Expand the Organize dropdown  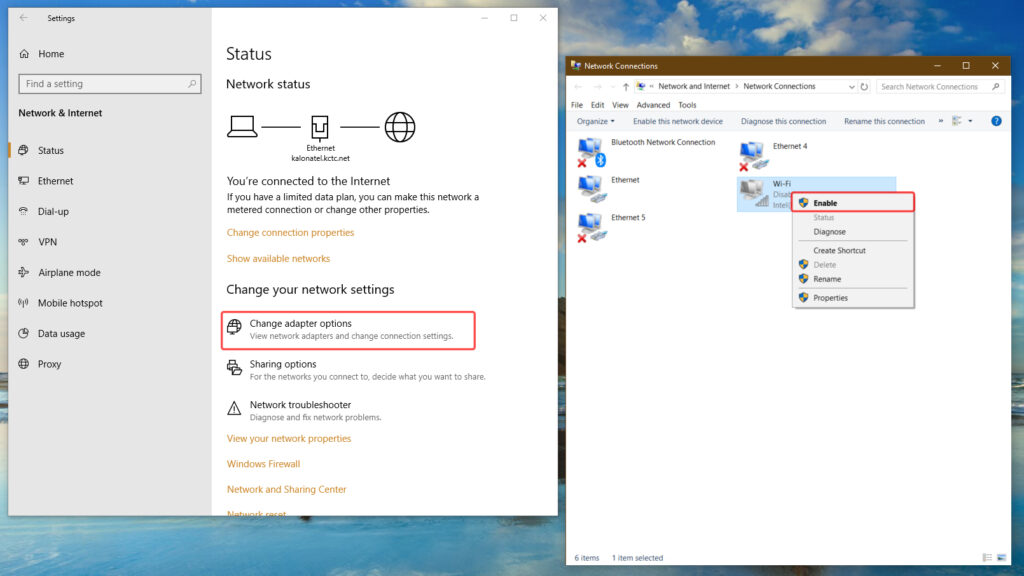[595, 121]
